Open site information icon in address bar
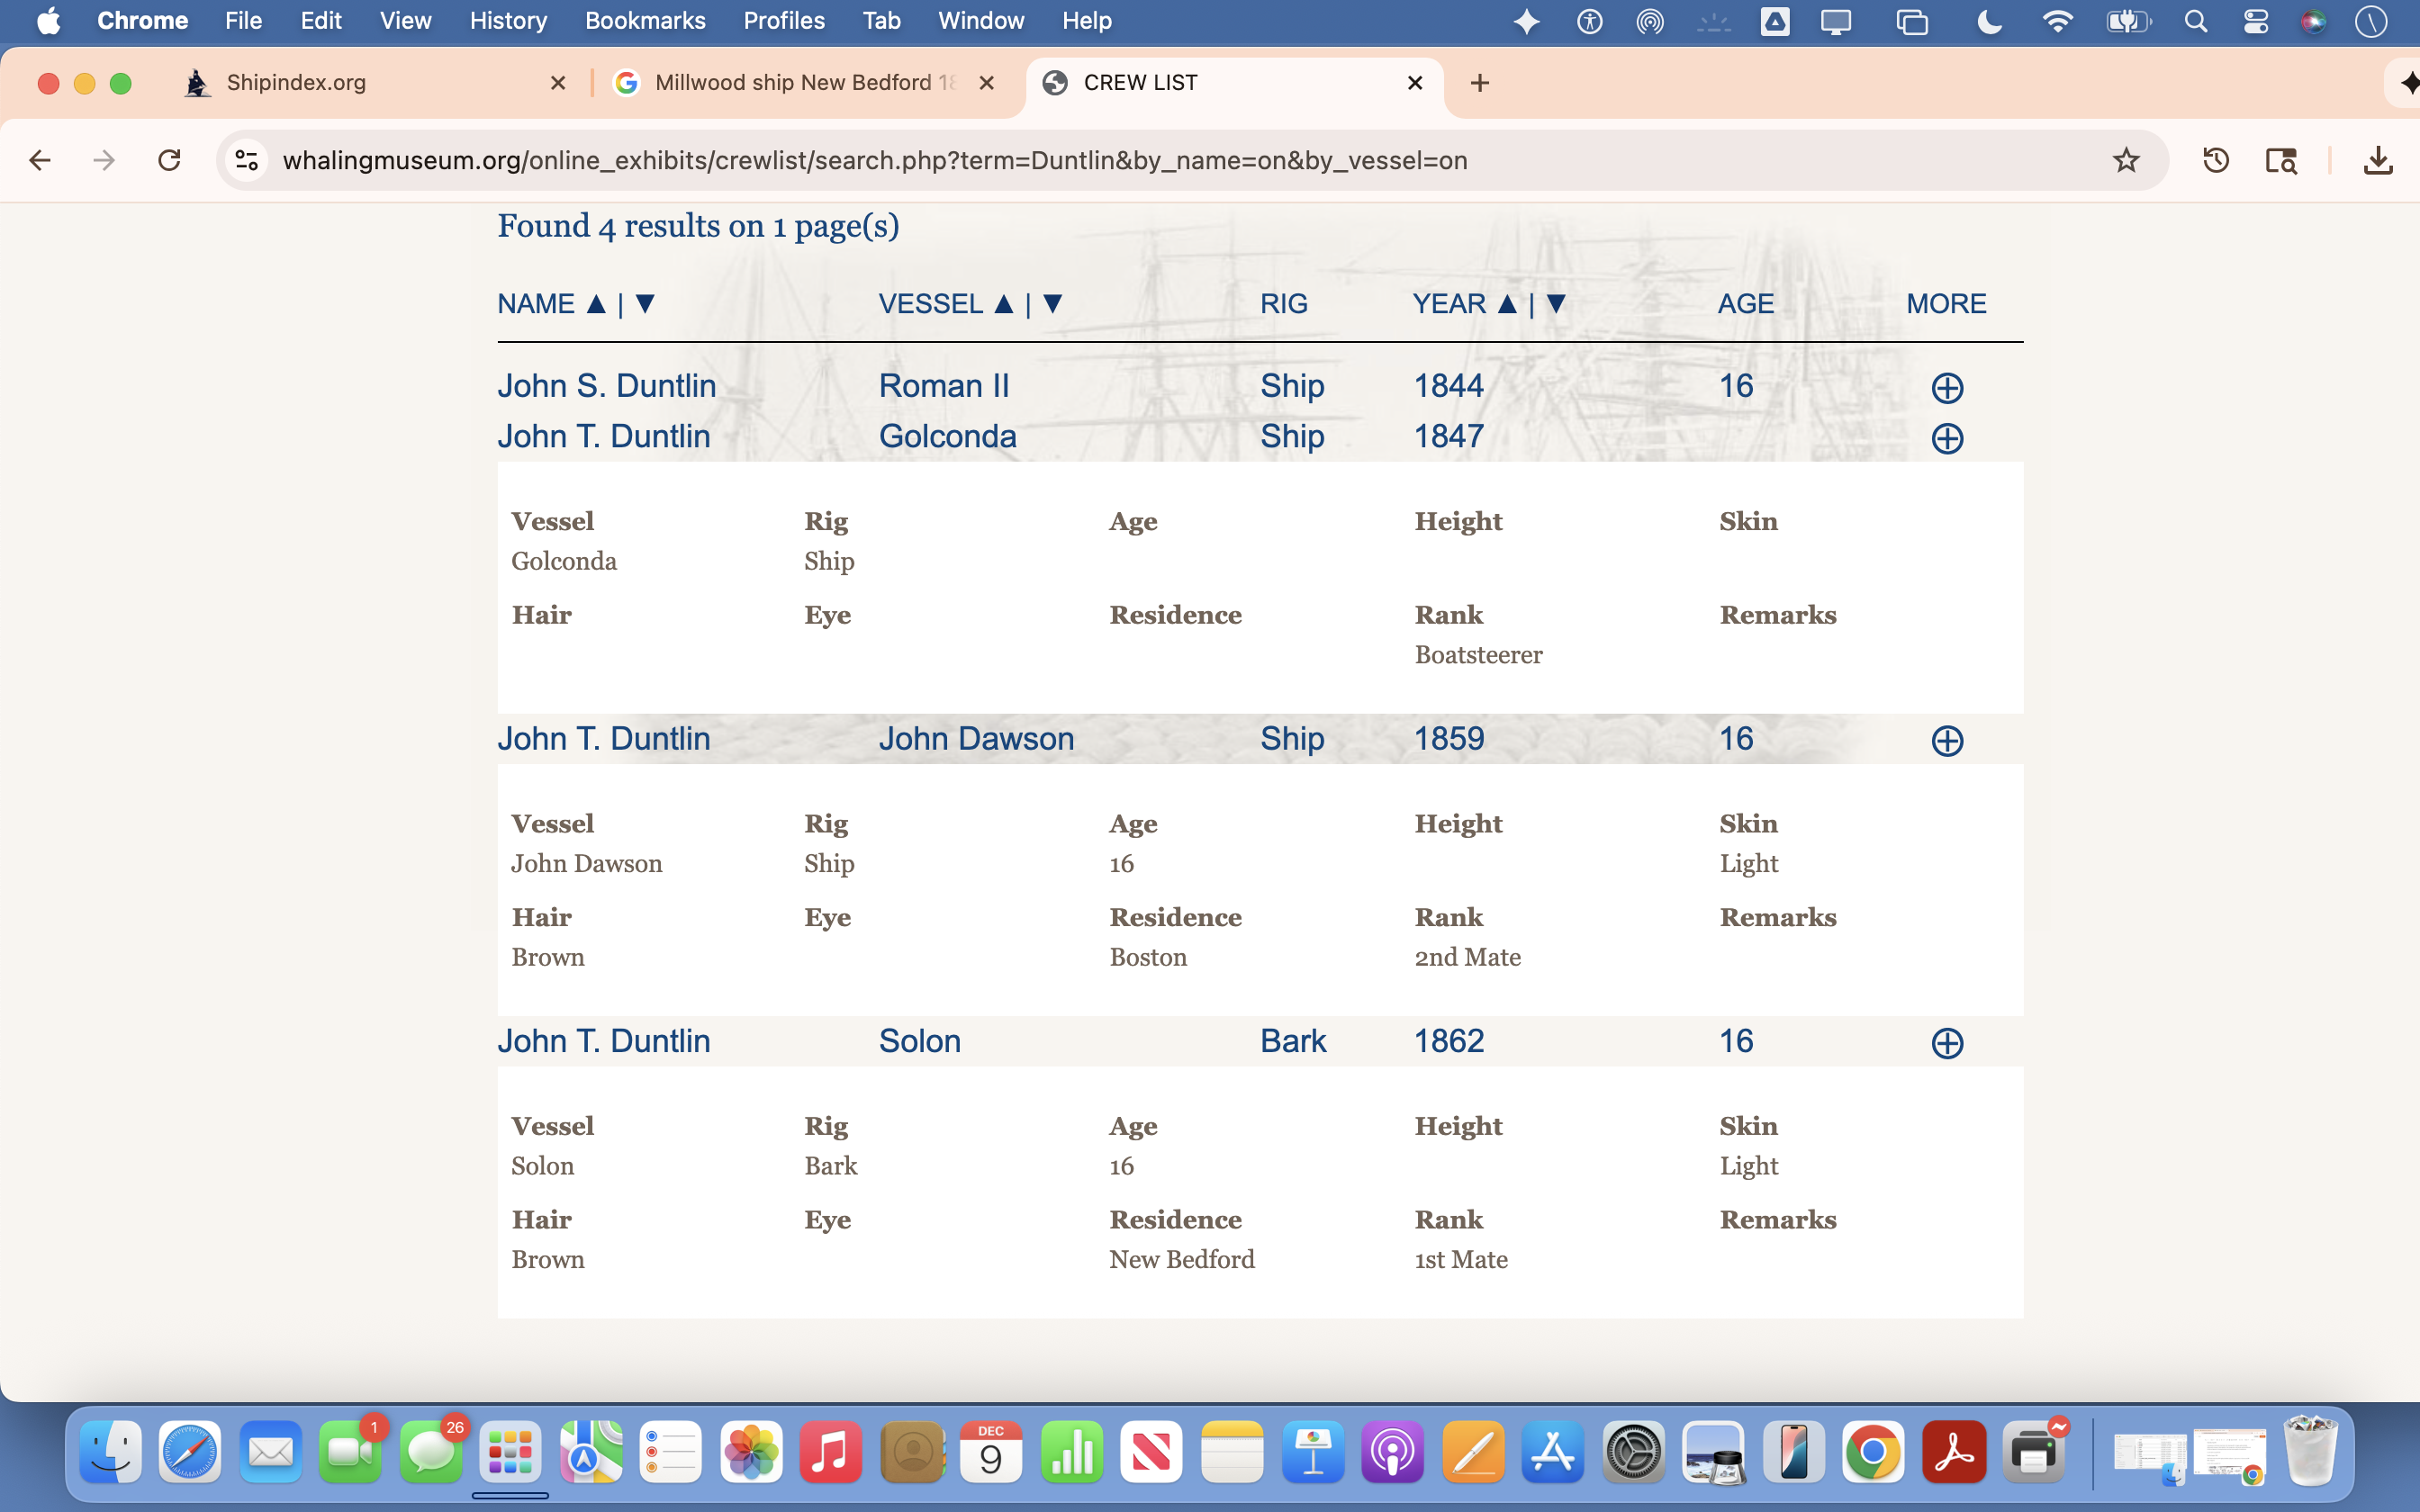The width and height of the screenshot is (2420, 1512). (x=246, y=160)
